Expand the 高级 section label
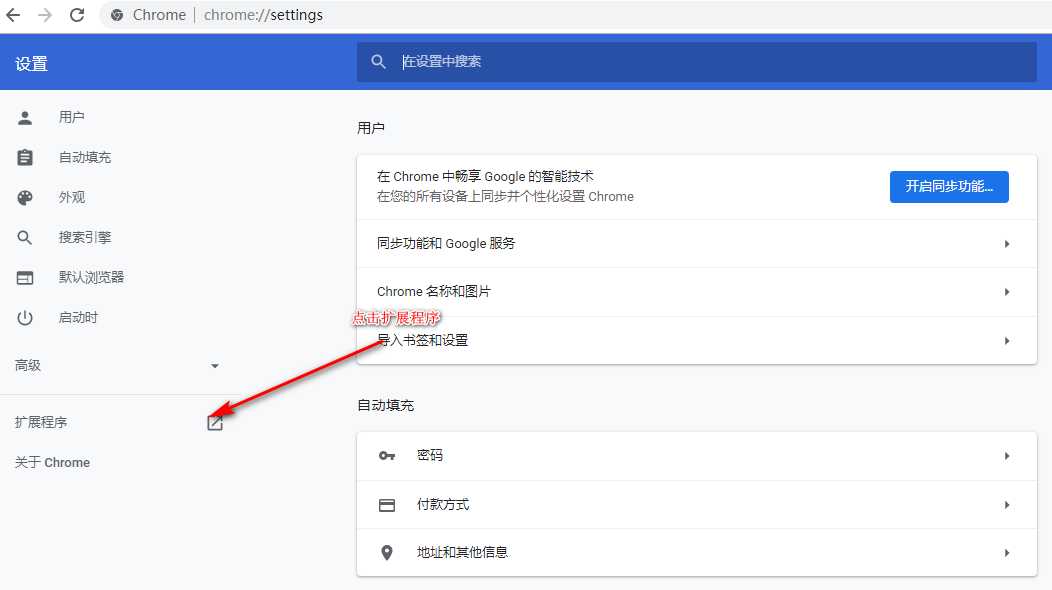 point(28,365)
